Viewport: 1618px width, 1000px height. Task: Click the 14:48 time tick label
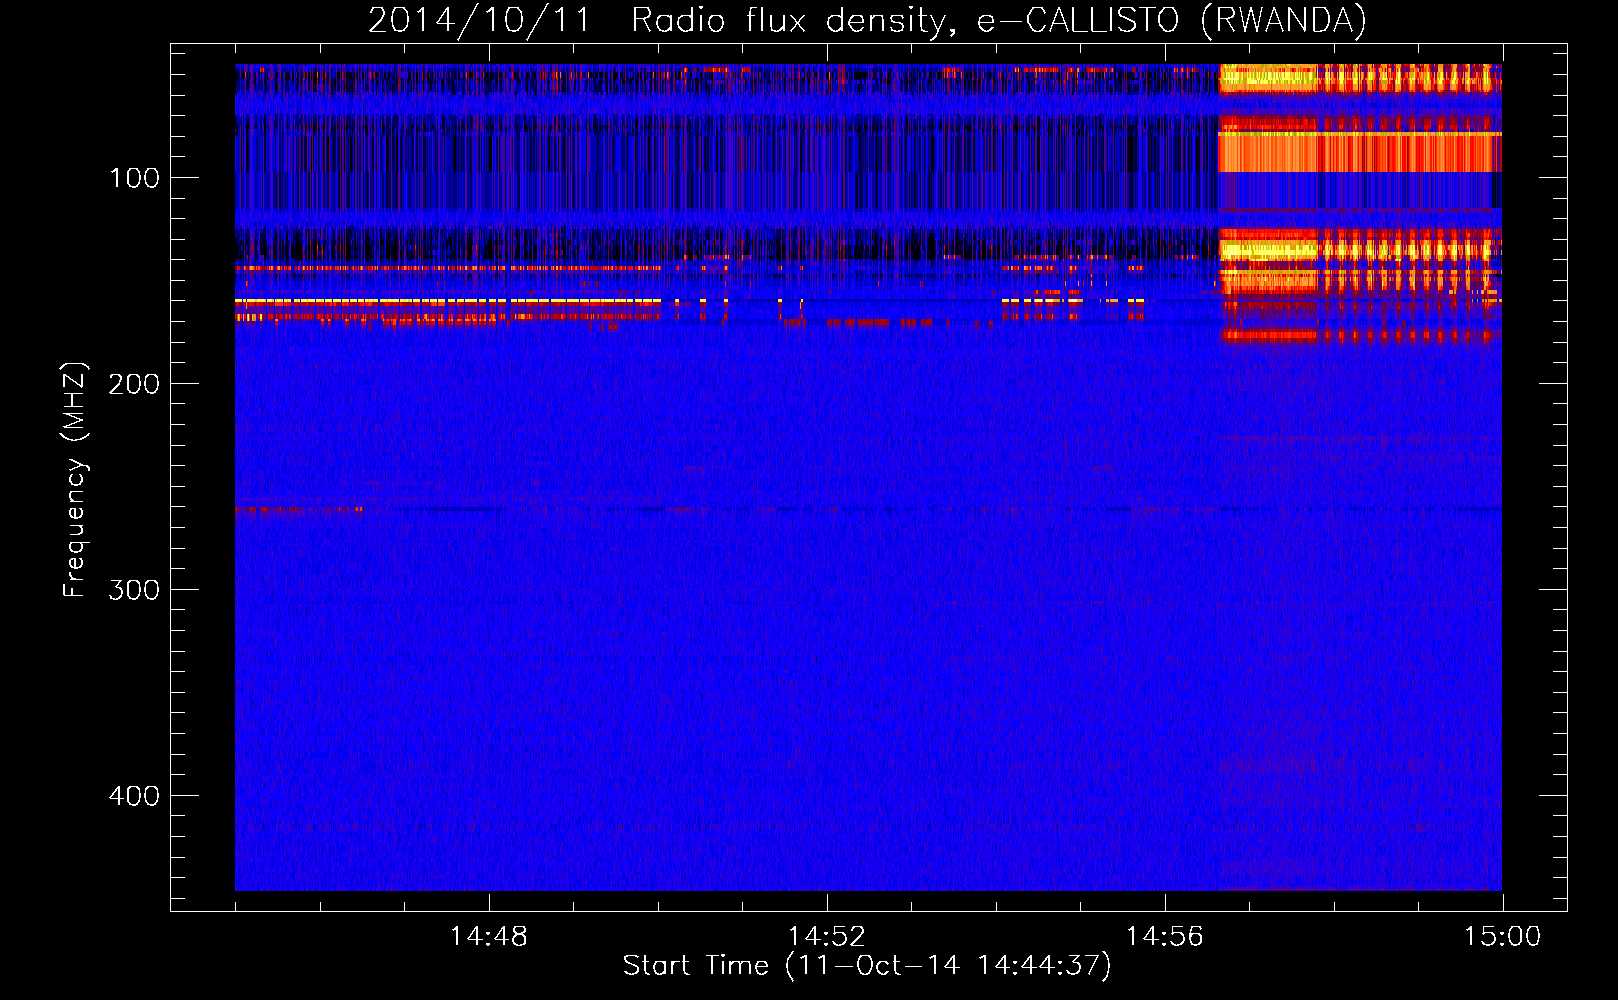(489, 937)
